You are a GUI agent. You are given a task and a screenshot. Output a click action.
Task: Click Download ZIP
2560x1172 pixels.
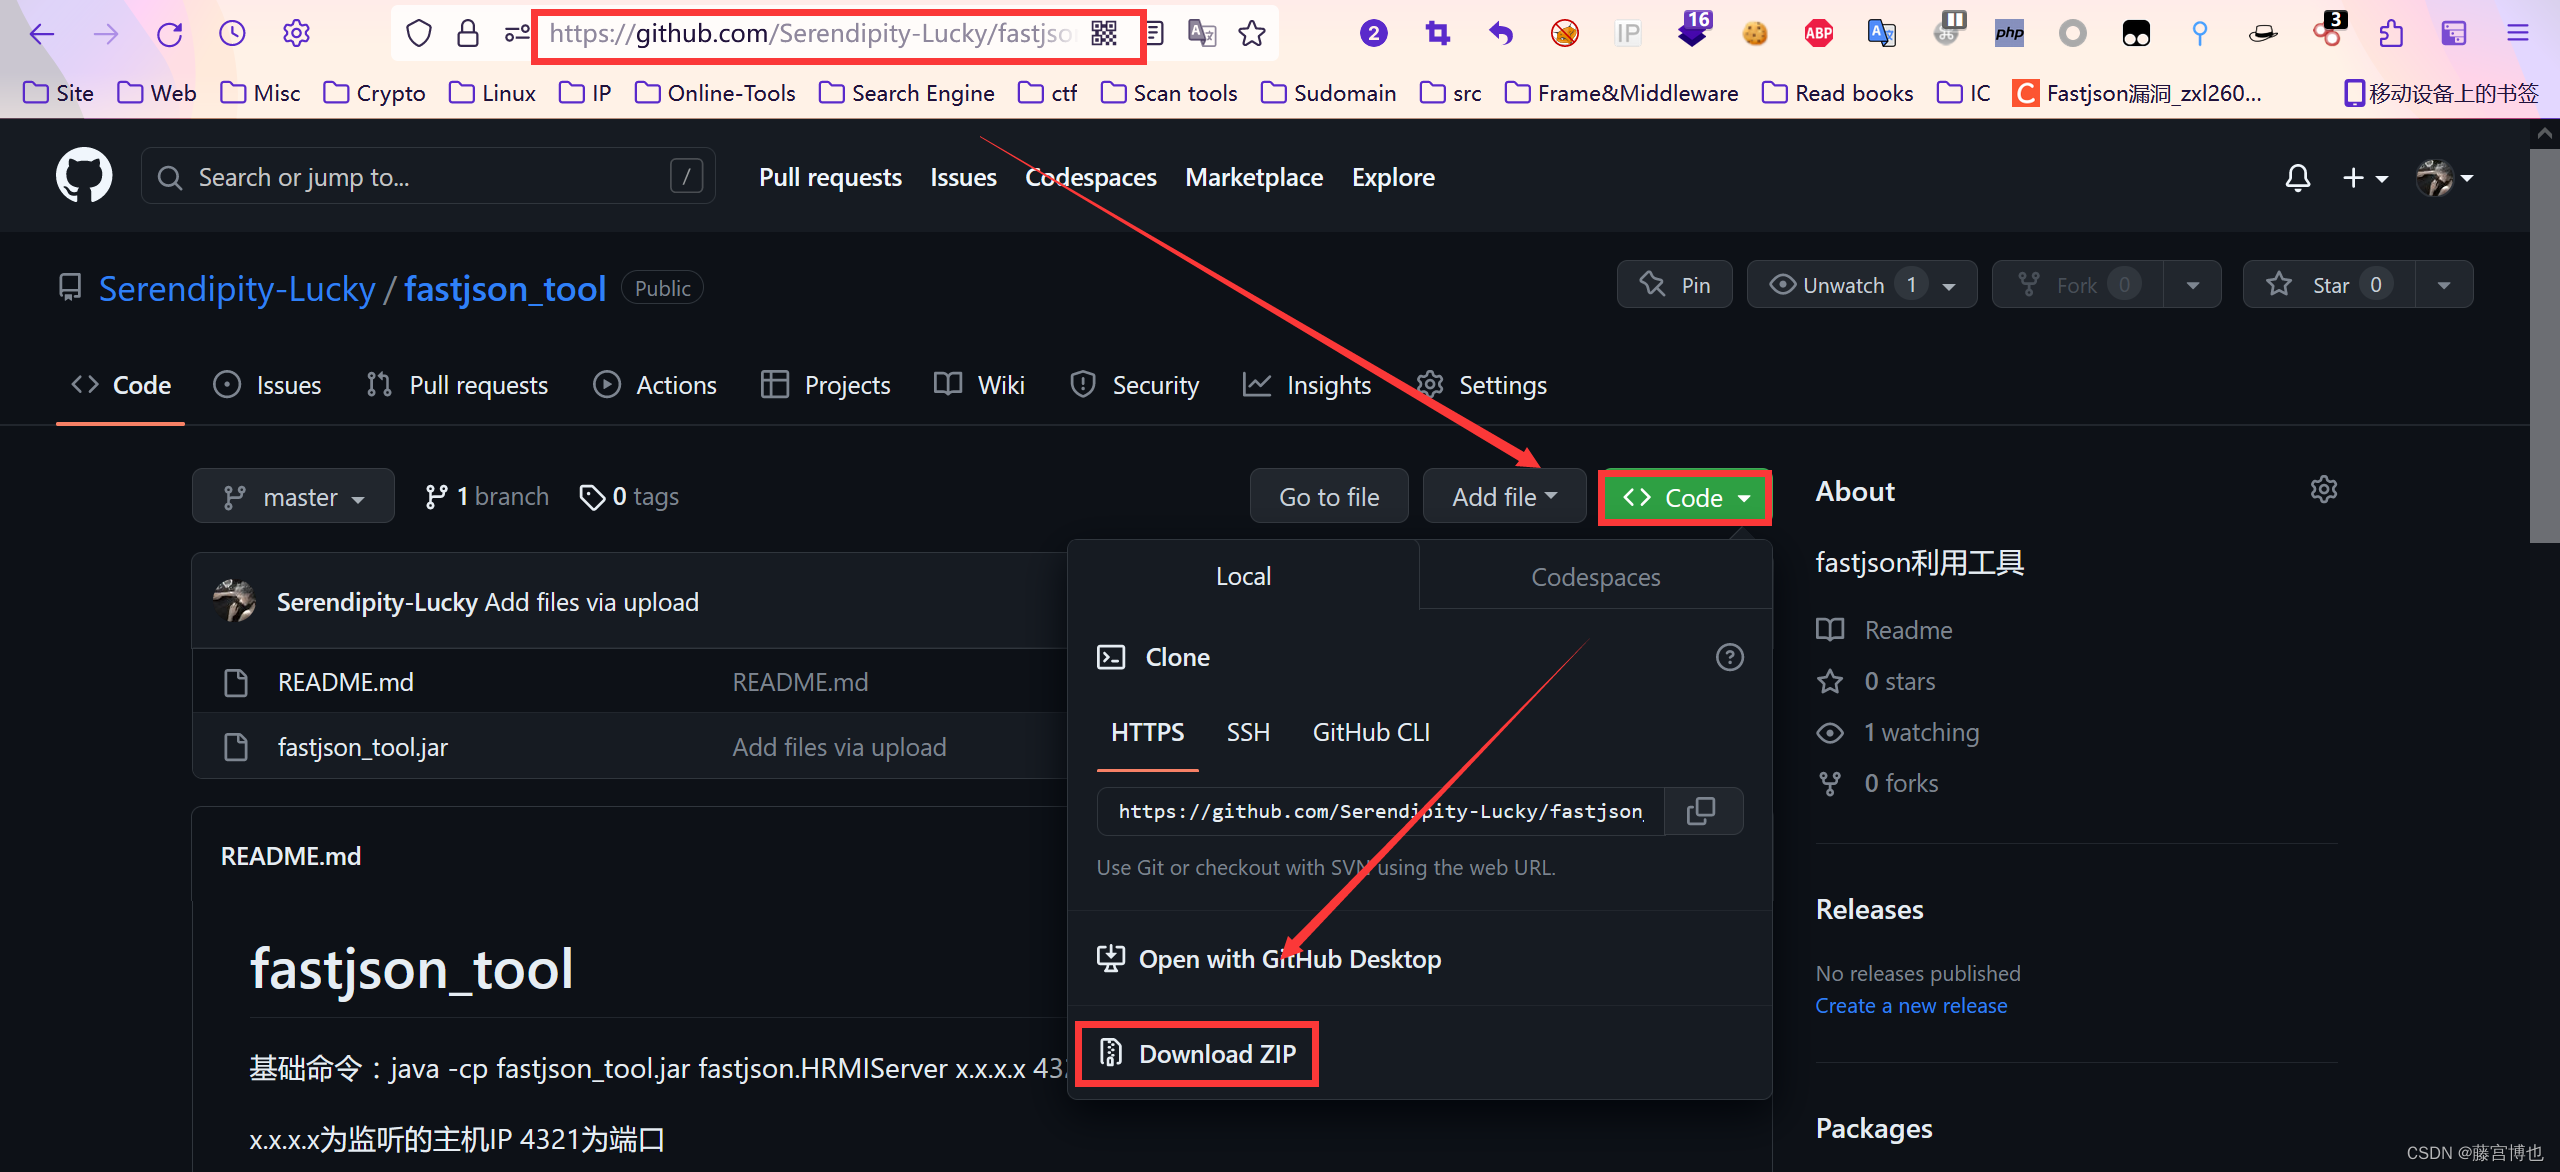pyautogui.click(x=1196, y=1054)
